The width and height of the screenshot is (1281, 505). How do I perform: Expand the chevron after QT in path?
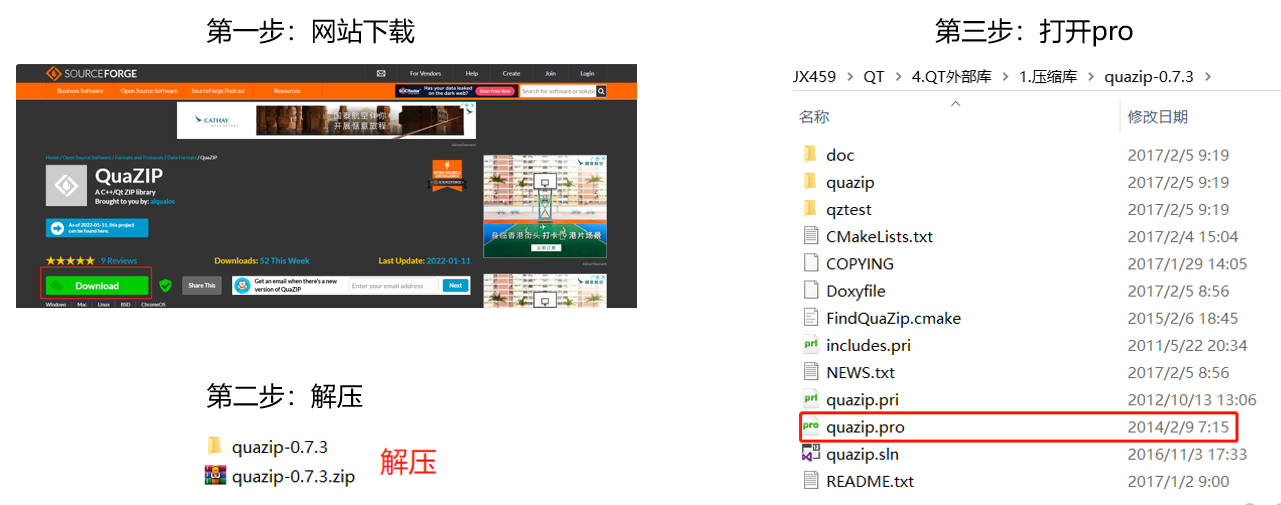(x=896, y=77)
